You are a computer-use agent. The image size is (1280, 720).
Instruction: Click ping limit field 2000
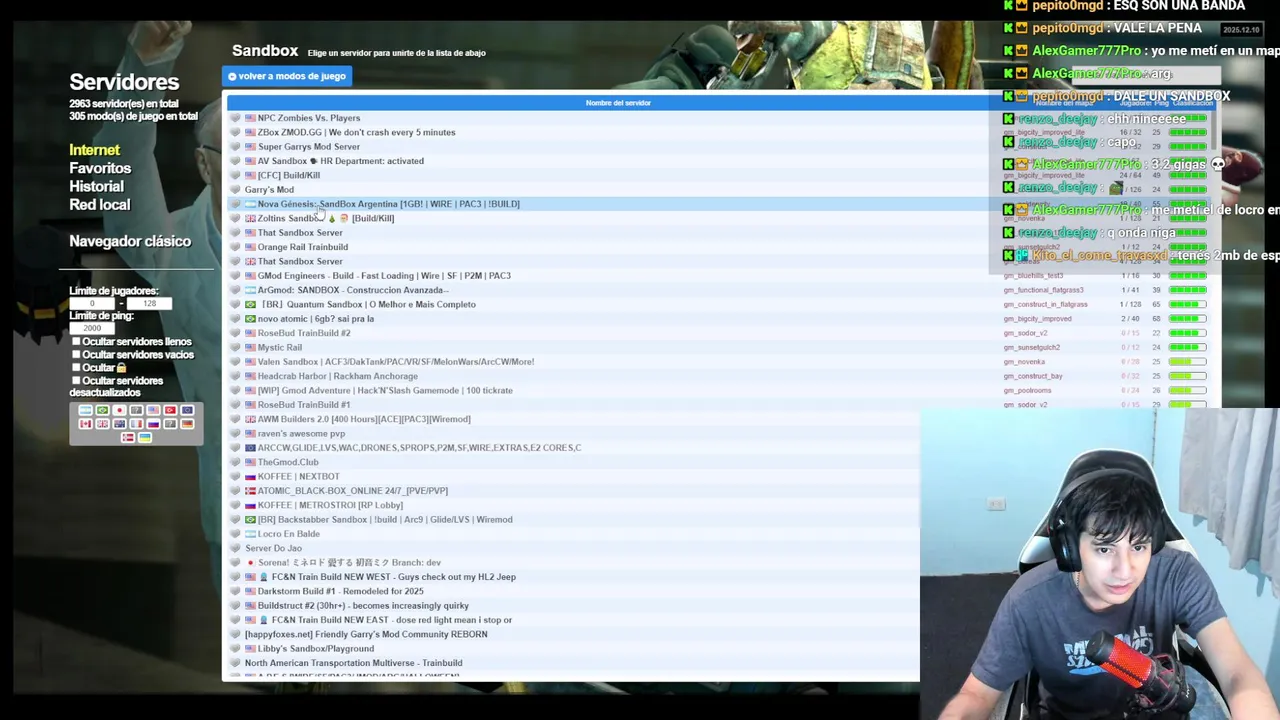tap(92, 328)
